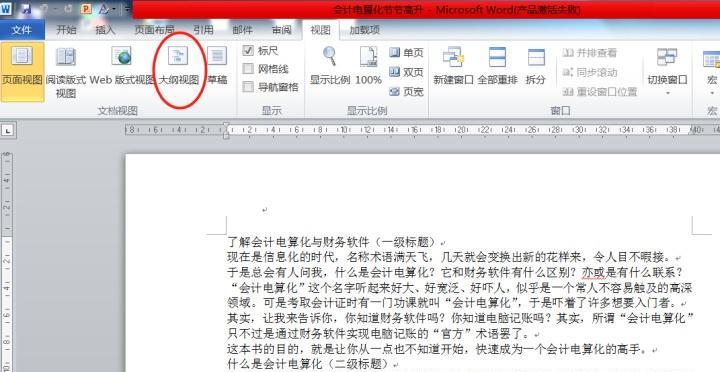Switch to Web 版式视图
The width and height of the screenshot is (720, 372).
[122, 67]
